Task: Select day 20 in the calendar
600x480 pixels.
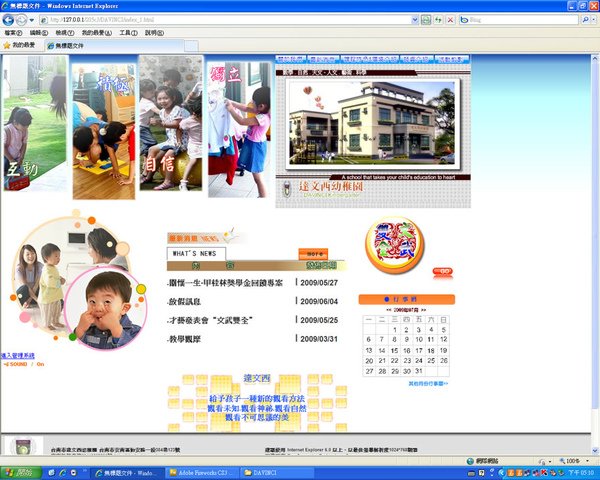Action: click(369, 361)
